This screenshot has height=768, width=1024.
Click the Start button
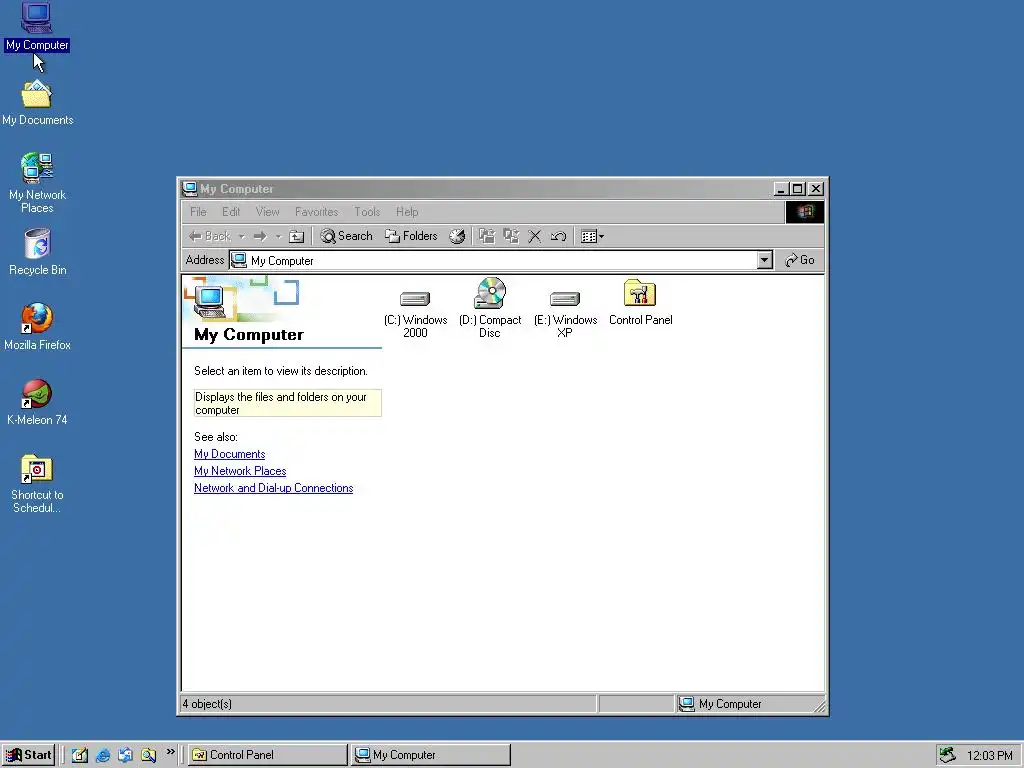point(28,755)
